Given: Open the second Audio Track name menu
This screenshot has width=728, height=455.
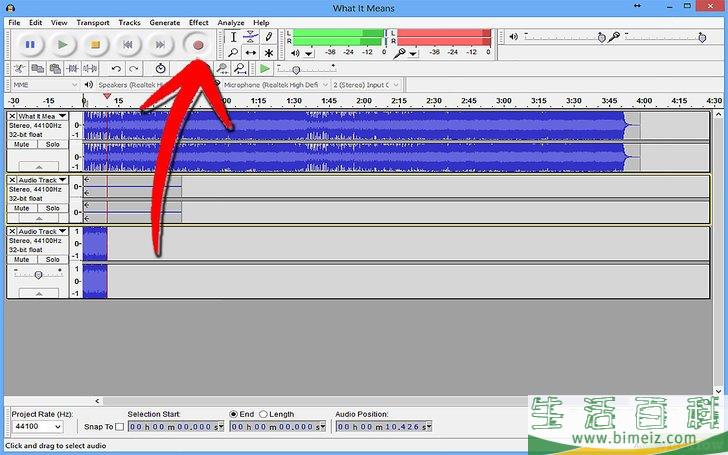Looking at the screenshot, I should click(42, 180).
